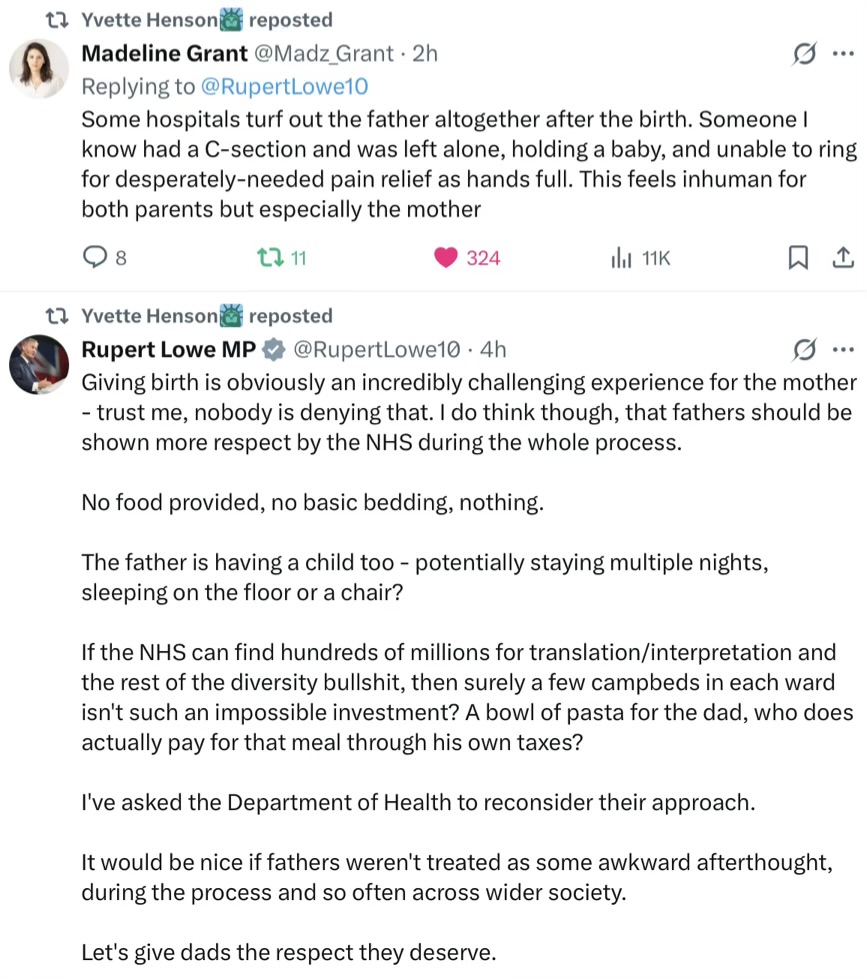Viewport: 867px width, 979px height.
Task: Click Rupert Lowe's verified badge
Action: tap(272, 349)
